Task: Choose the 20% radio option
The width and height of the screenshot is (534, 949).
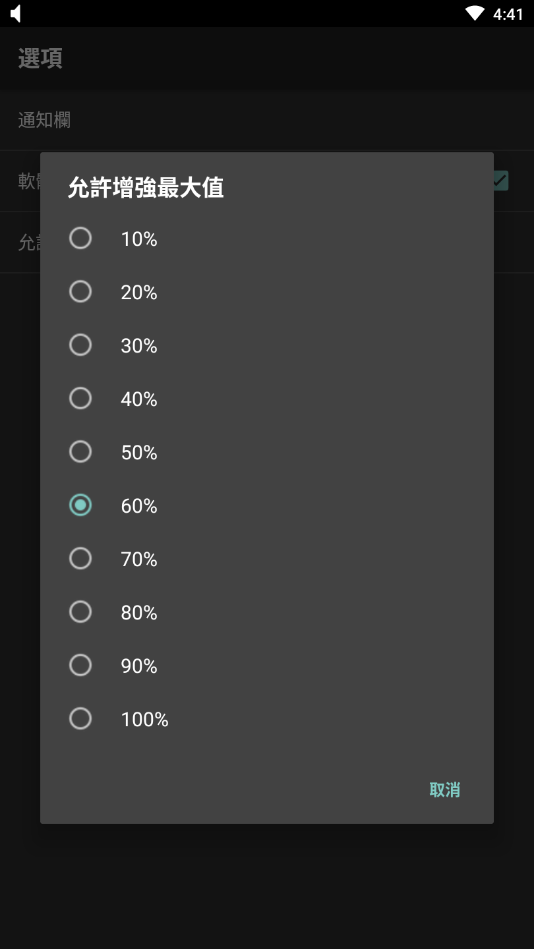Action: 81,292
